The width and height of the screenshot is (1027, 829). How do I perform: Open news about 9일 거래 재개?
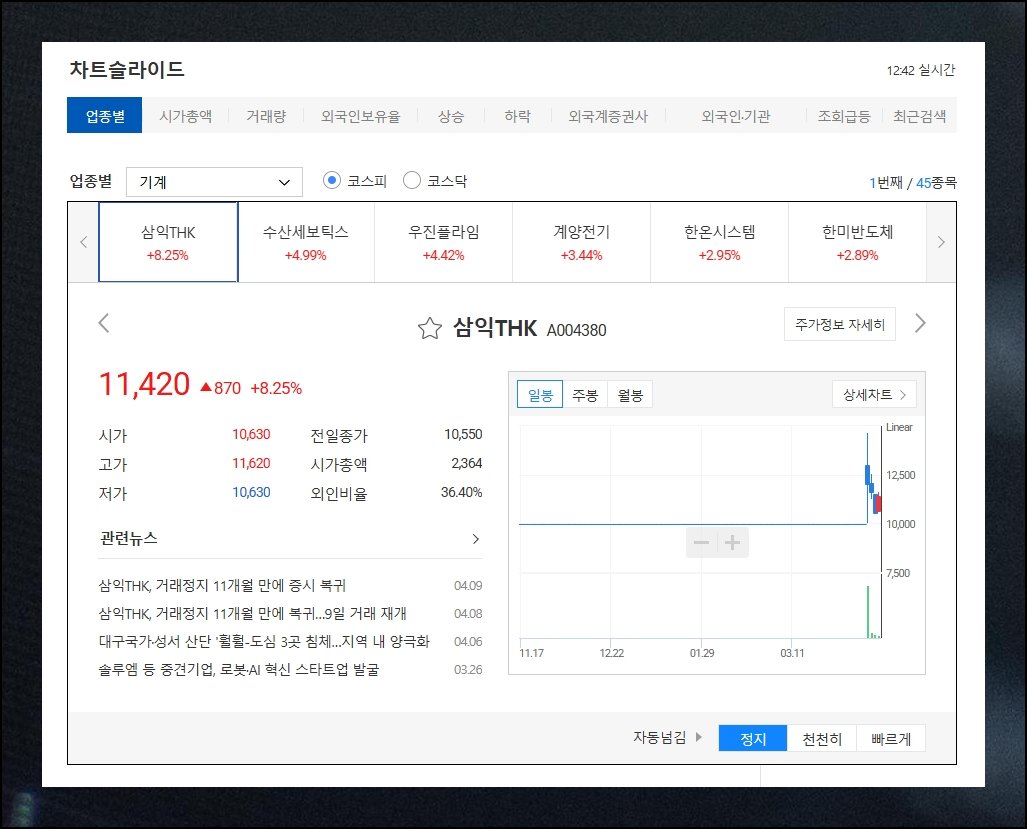252,614
